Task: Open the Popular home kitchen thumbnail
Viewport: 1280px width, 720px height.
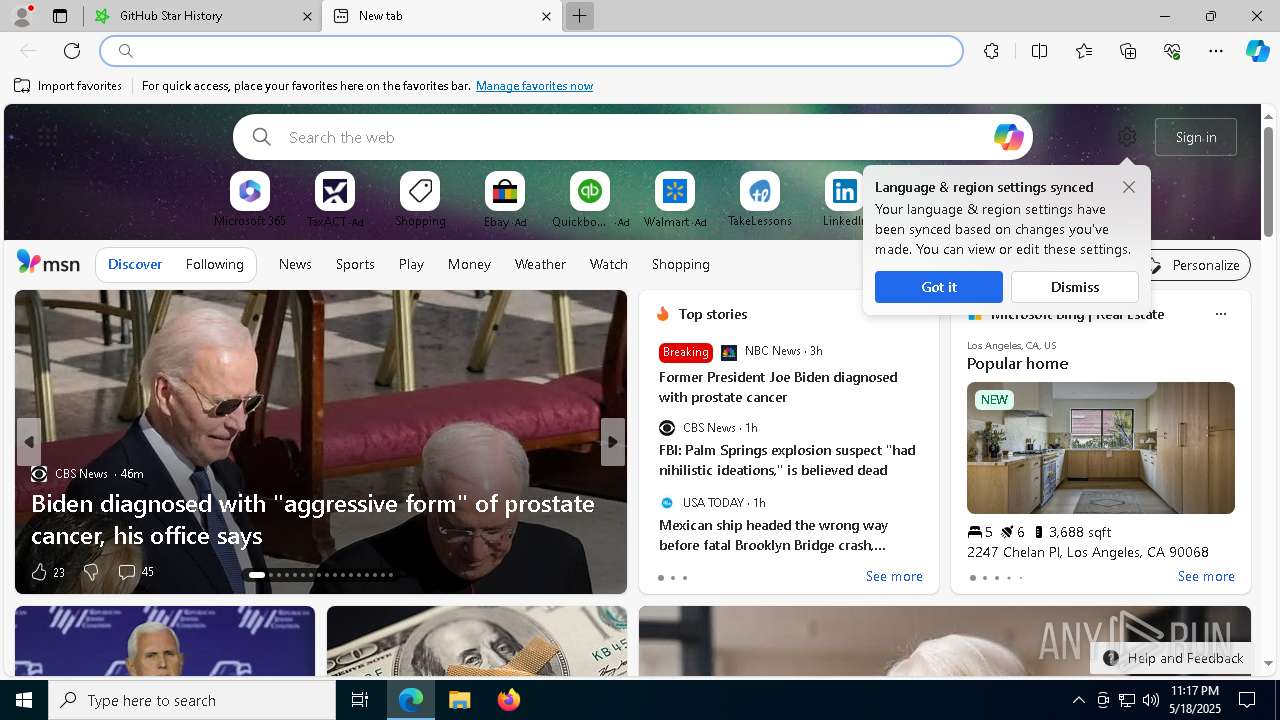Action: coord(1101,448)
